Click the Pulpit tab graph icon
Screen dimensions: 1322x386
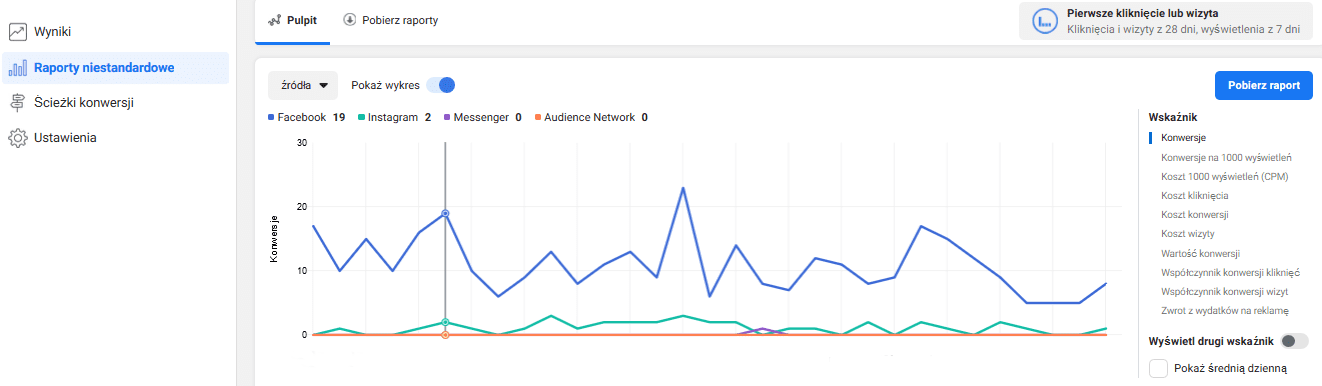(x=275, y=20)
